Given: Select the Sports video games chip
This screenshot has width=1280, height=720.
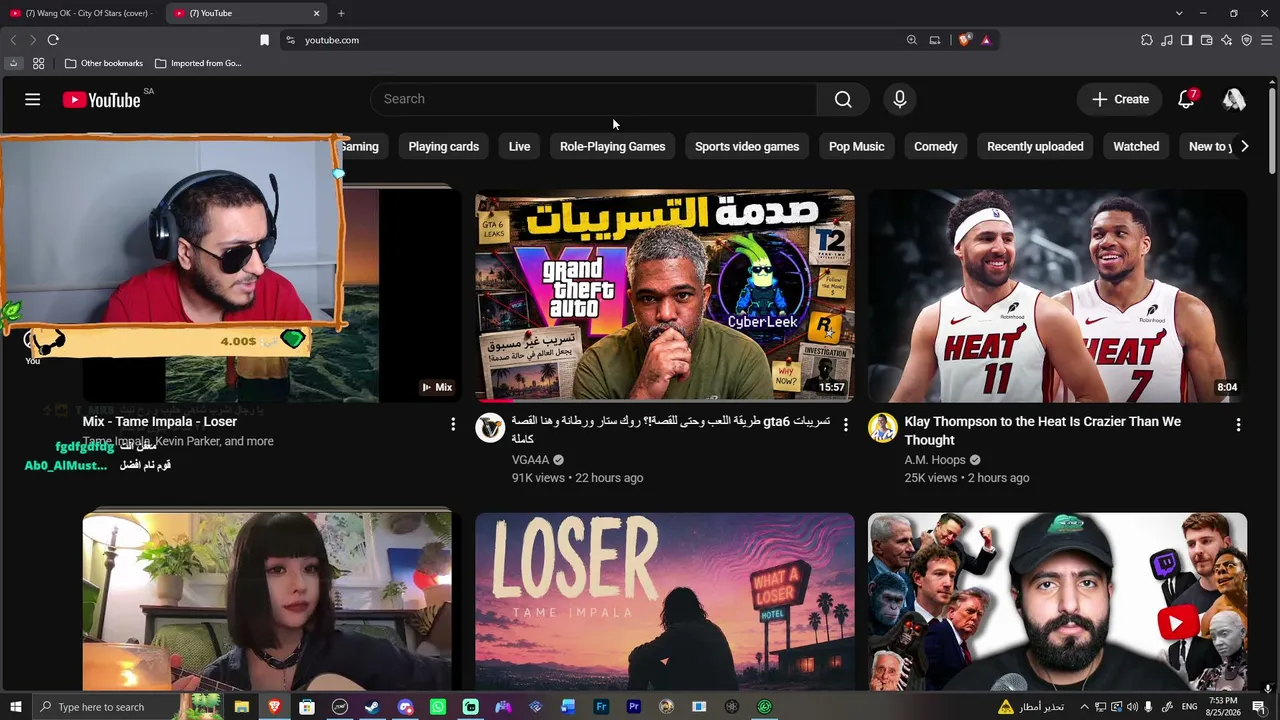Looking at the screenshot, I should [747, 146].
